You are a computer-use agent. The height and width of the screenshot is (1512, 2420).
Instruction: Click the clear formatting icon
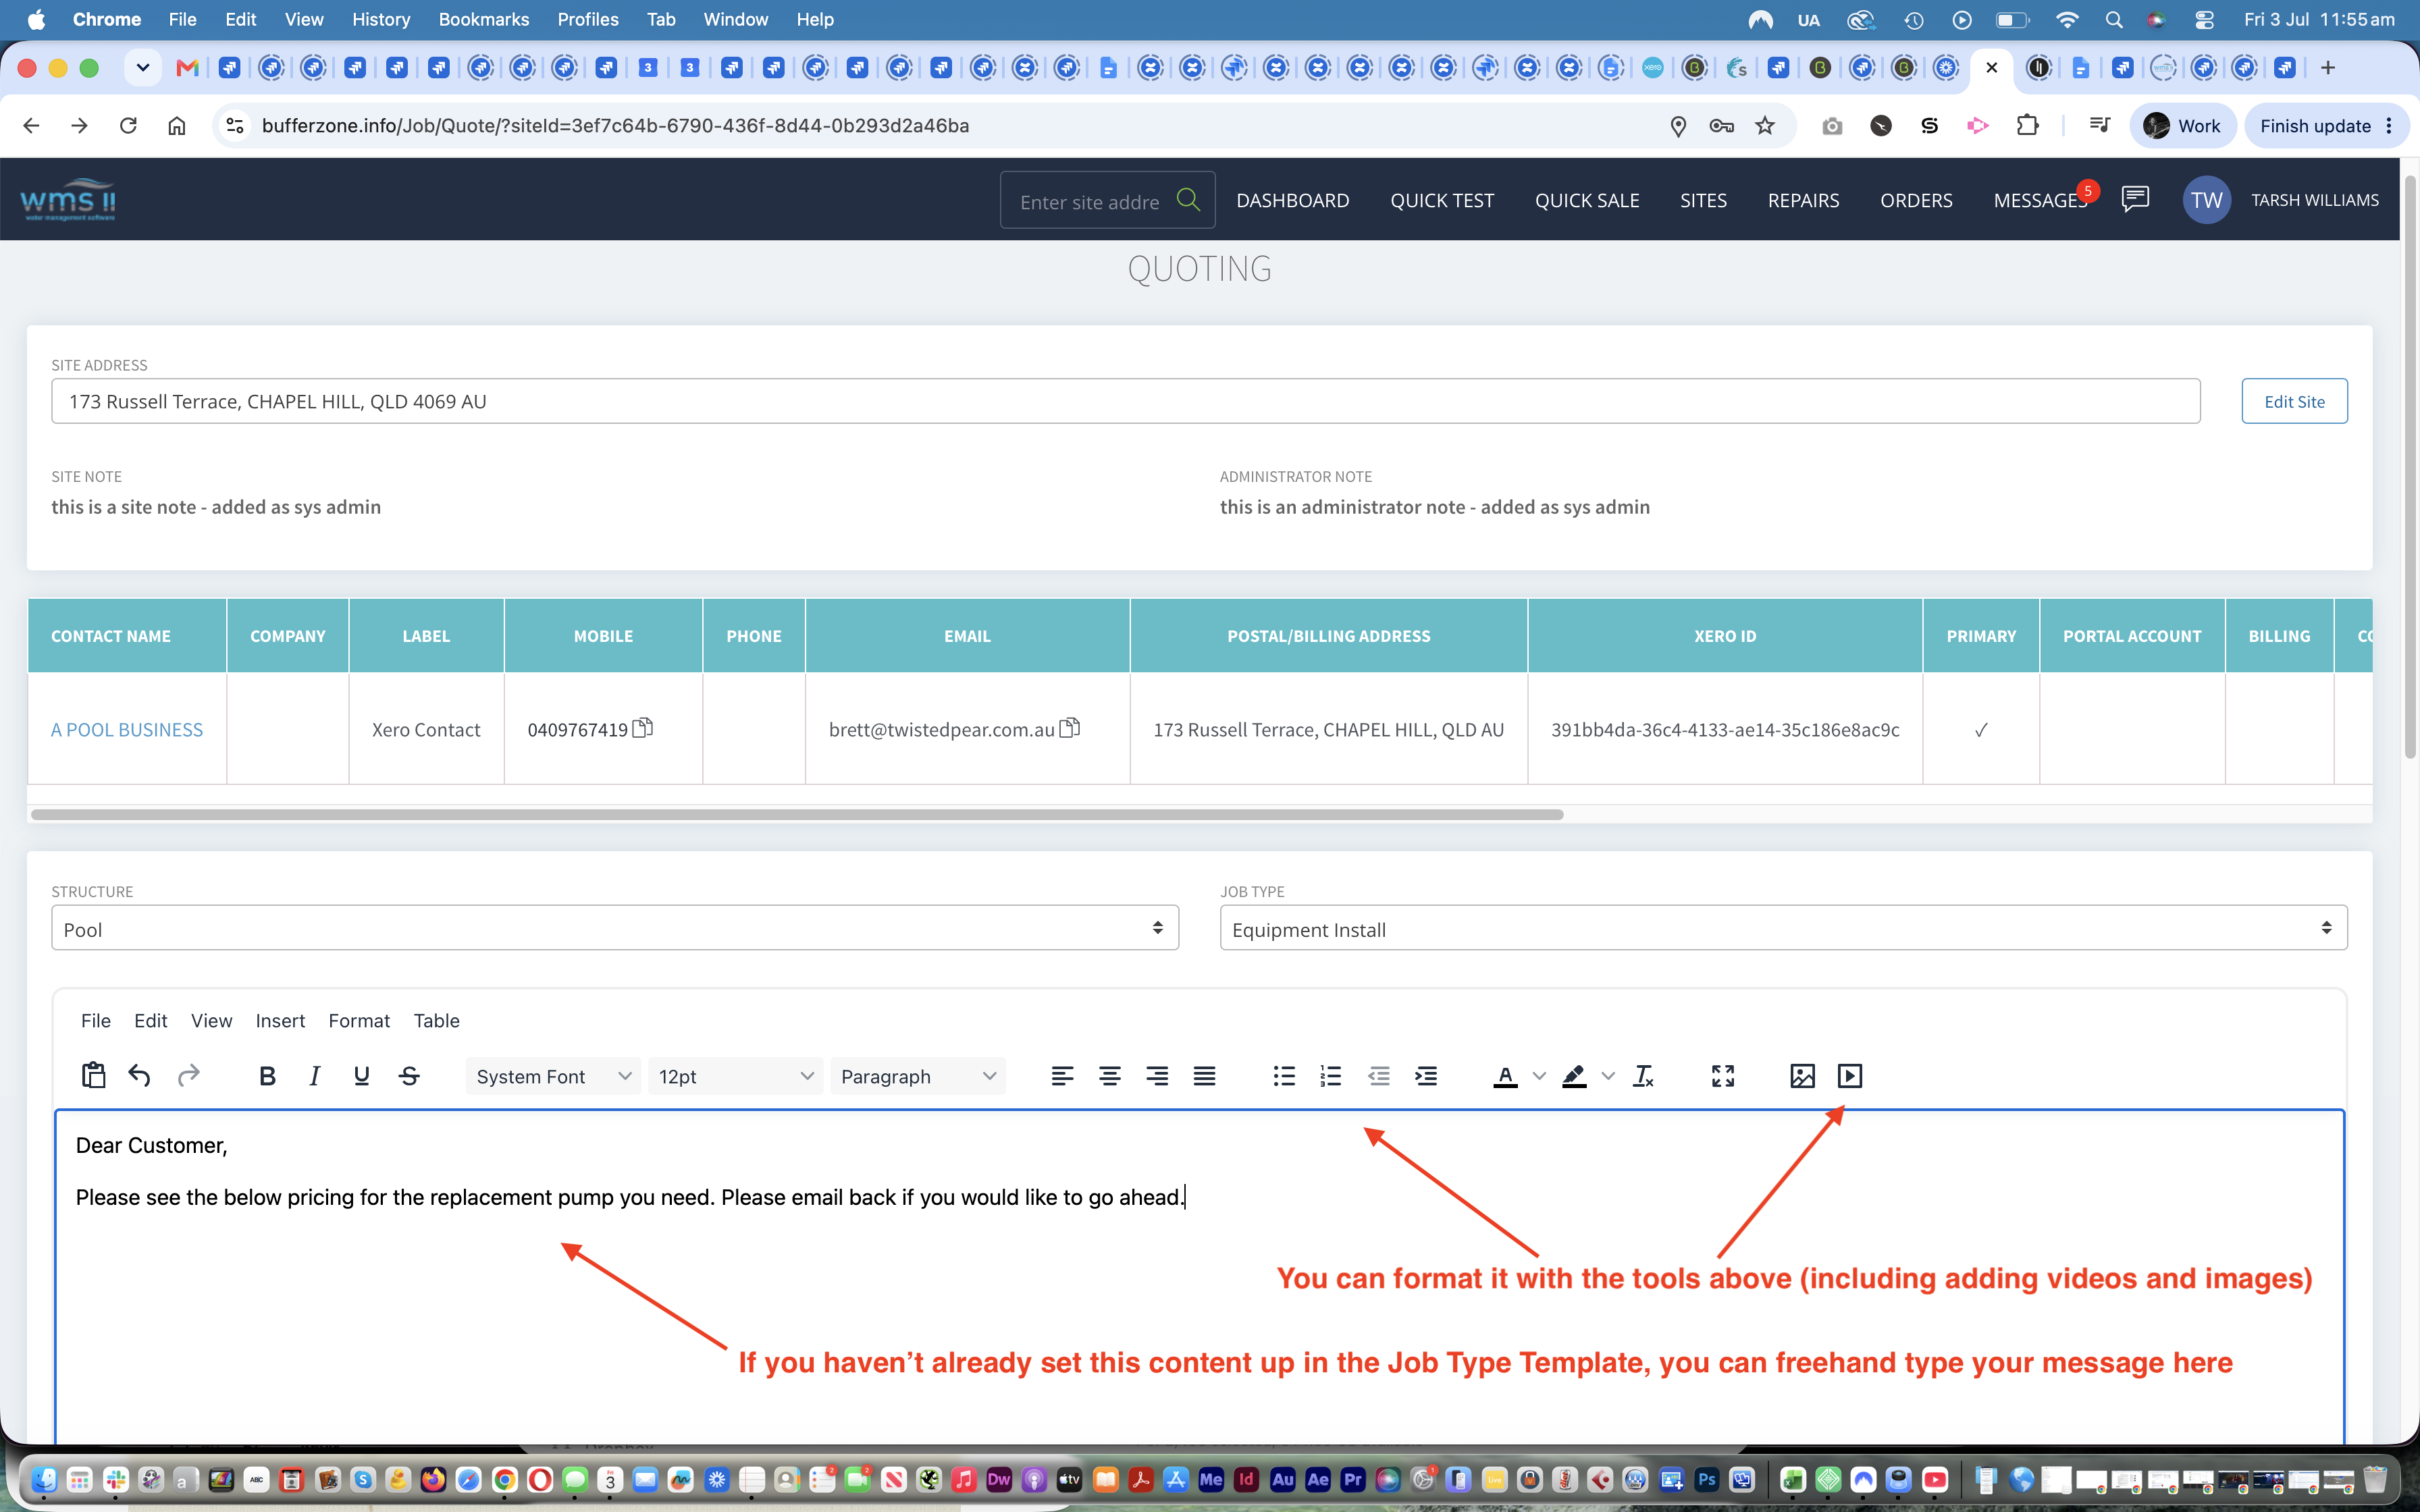click(1643, 1076)
